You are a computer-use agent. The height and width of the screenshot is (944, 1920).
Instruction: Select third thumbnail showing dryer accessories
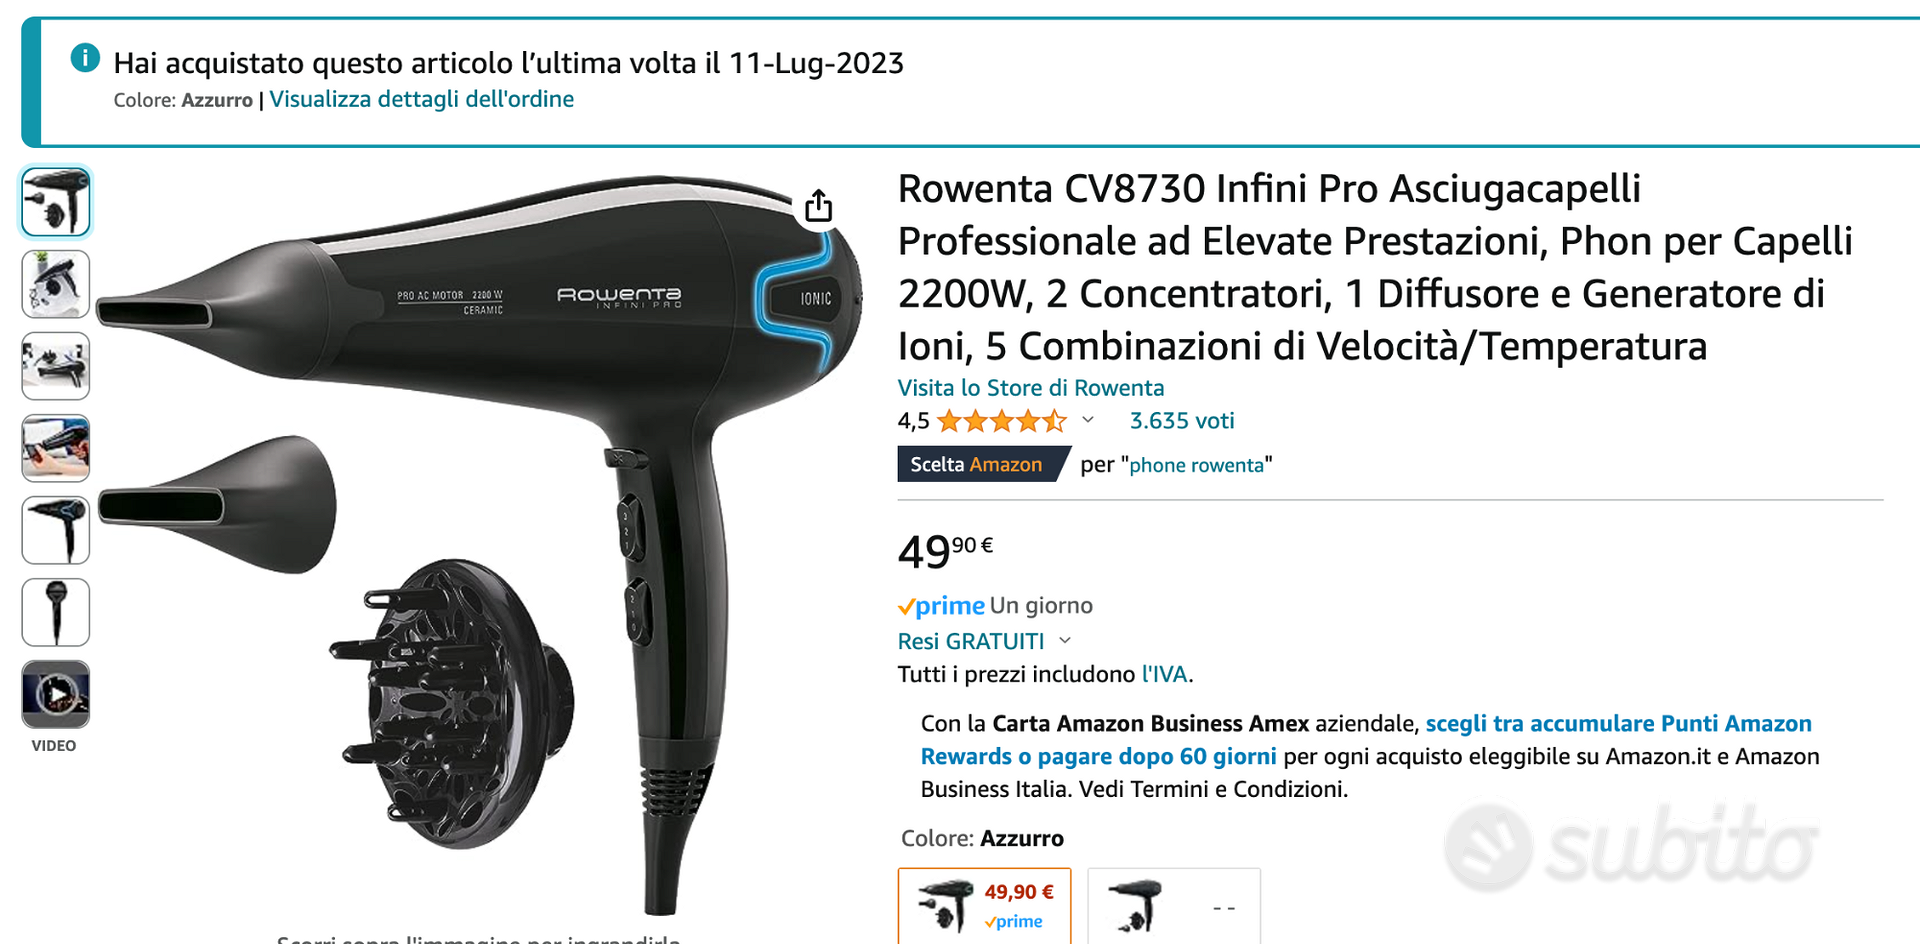tap(56, 366)
